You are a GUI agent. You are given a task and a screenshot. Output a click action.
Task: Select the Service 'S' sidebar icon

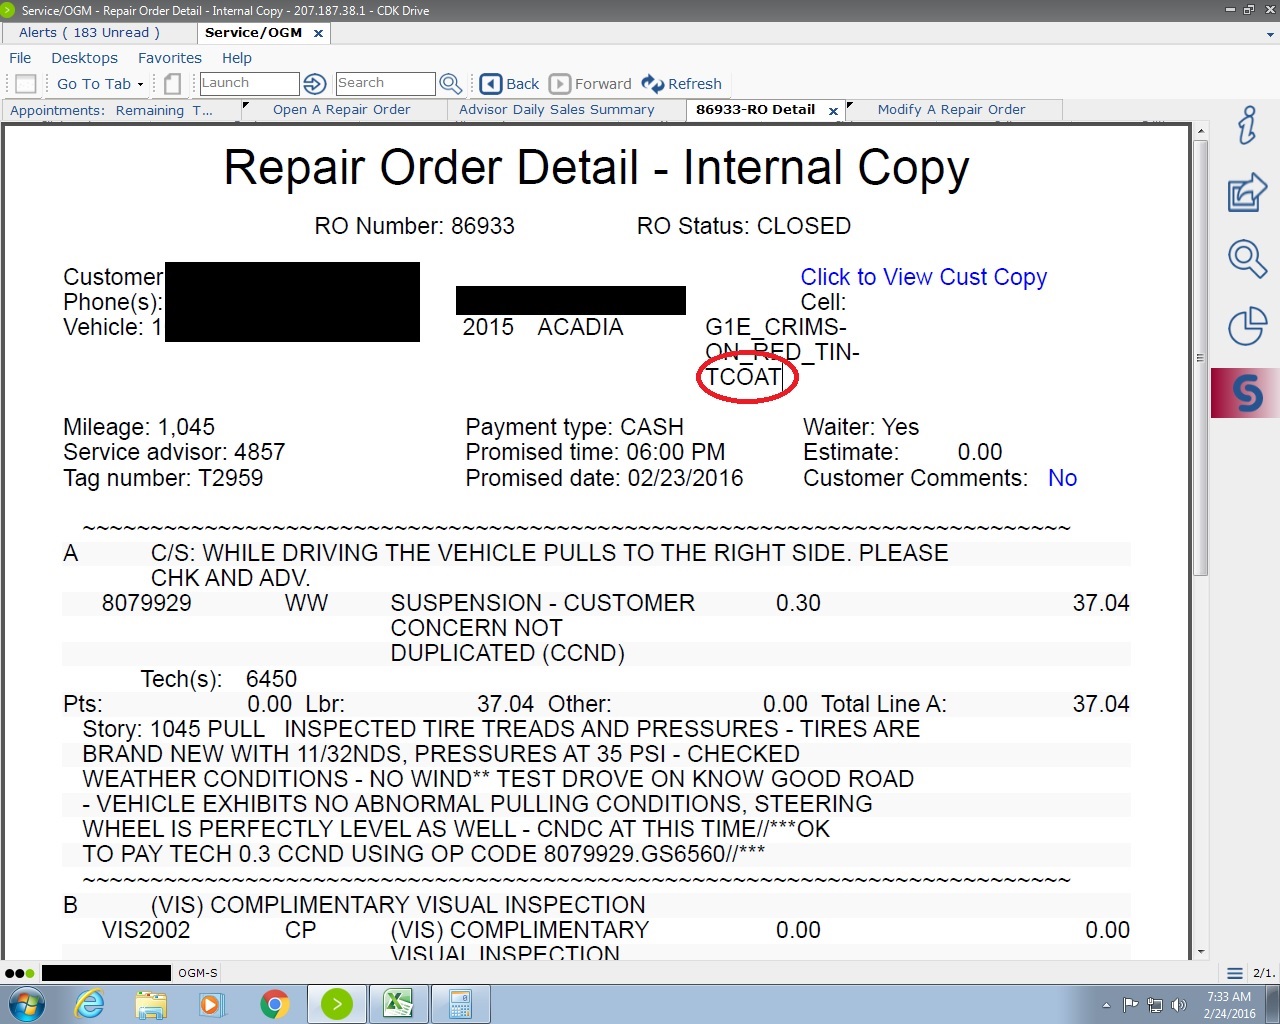coord(1246,393)
